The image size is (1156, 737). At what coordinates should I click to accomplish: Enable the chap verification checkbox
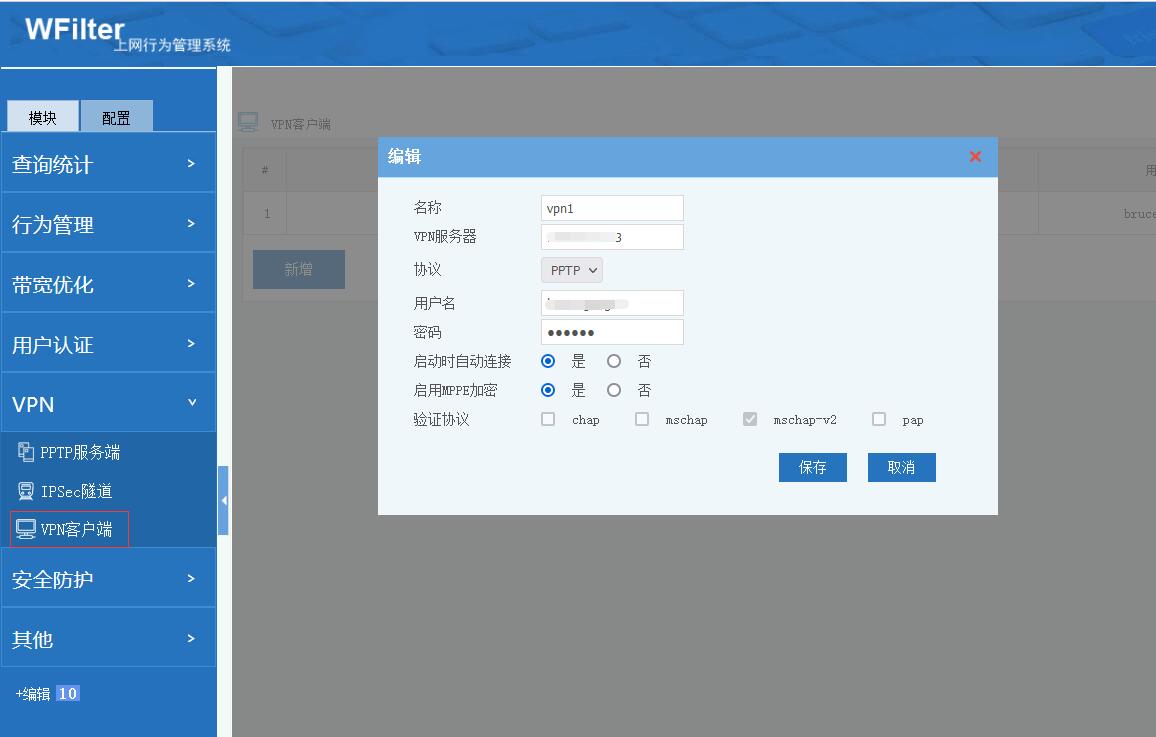(x=548, y=420)
